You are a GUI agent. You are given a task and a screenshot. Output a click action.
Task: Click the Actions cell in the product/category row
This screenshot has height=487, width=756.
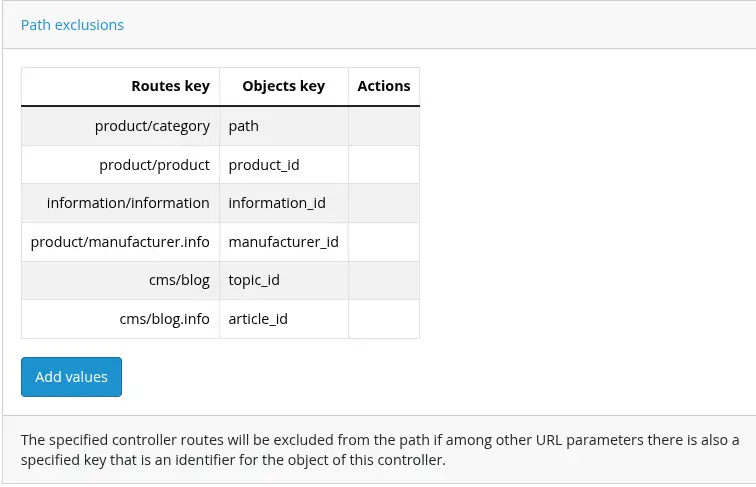click(383, 126)
